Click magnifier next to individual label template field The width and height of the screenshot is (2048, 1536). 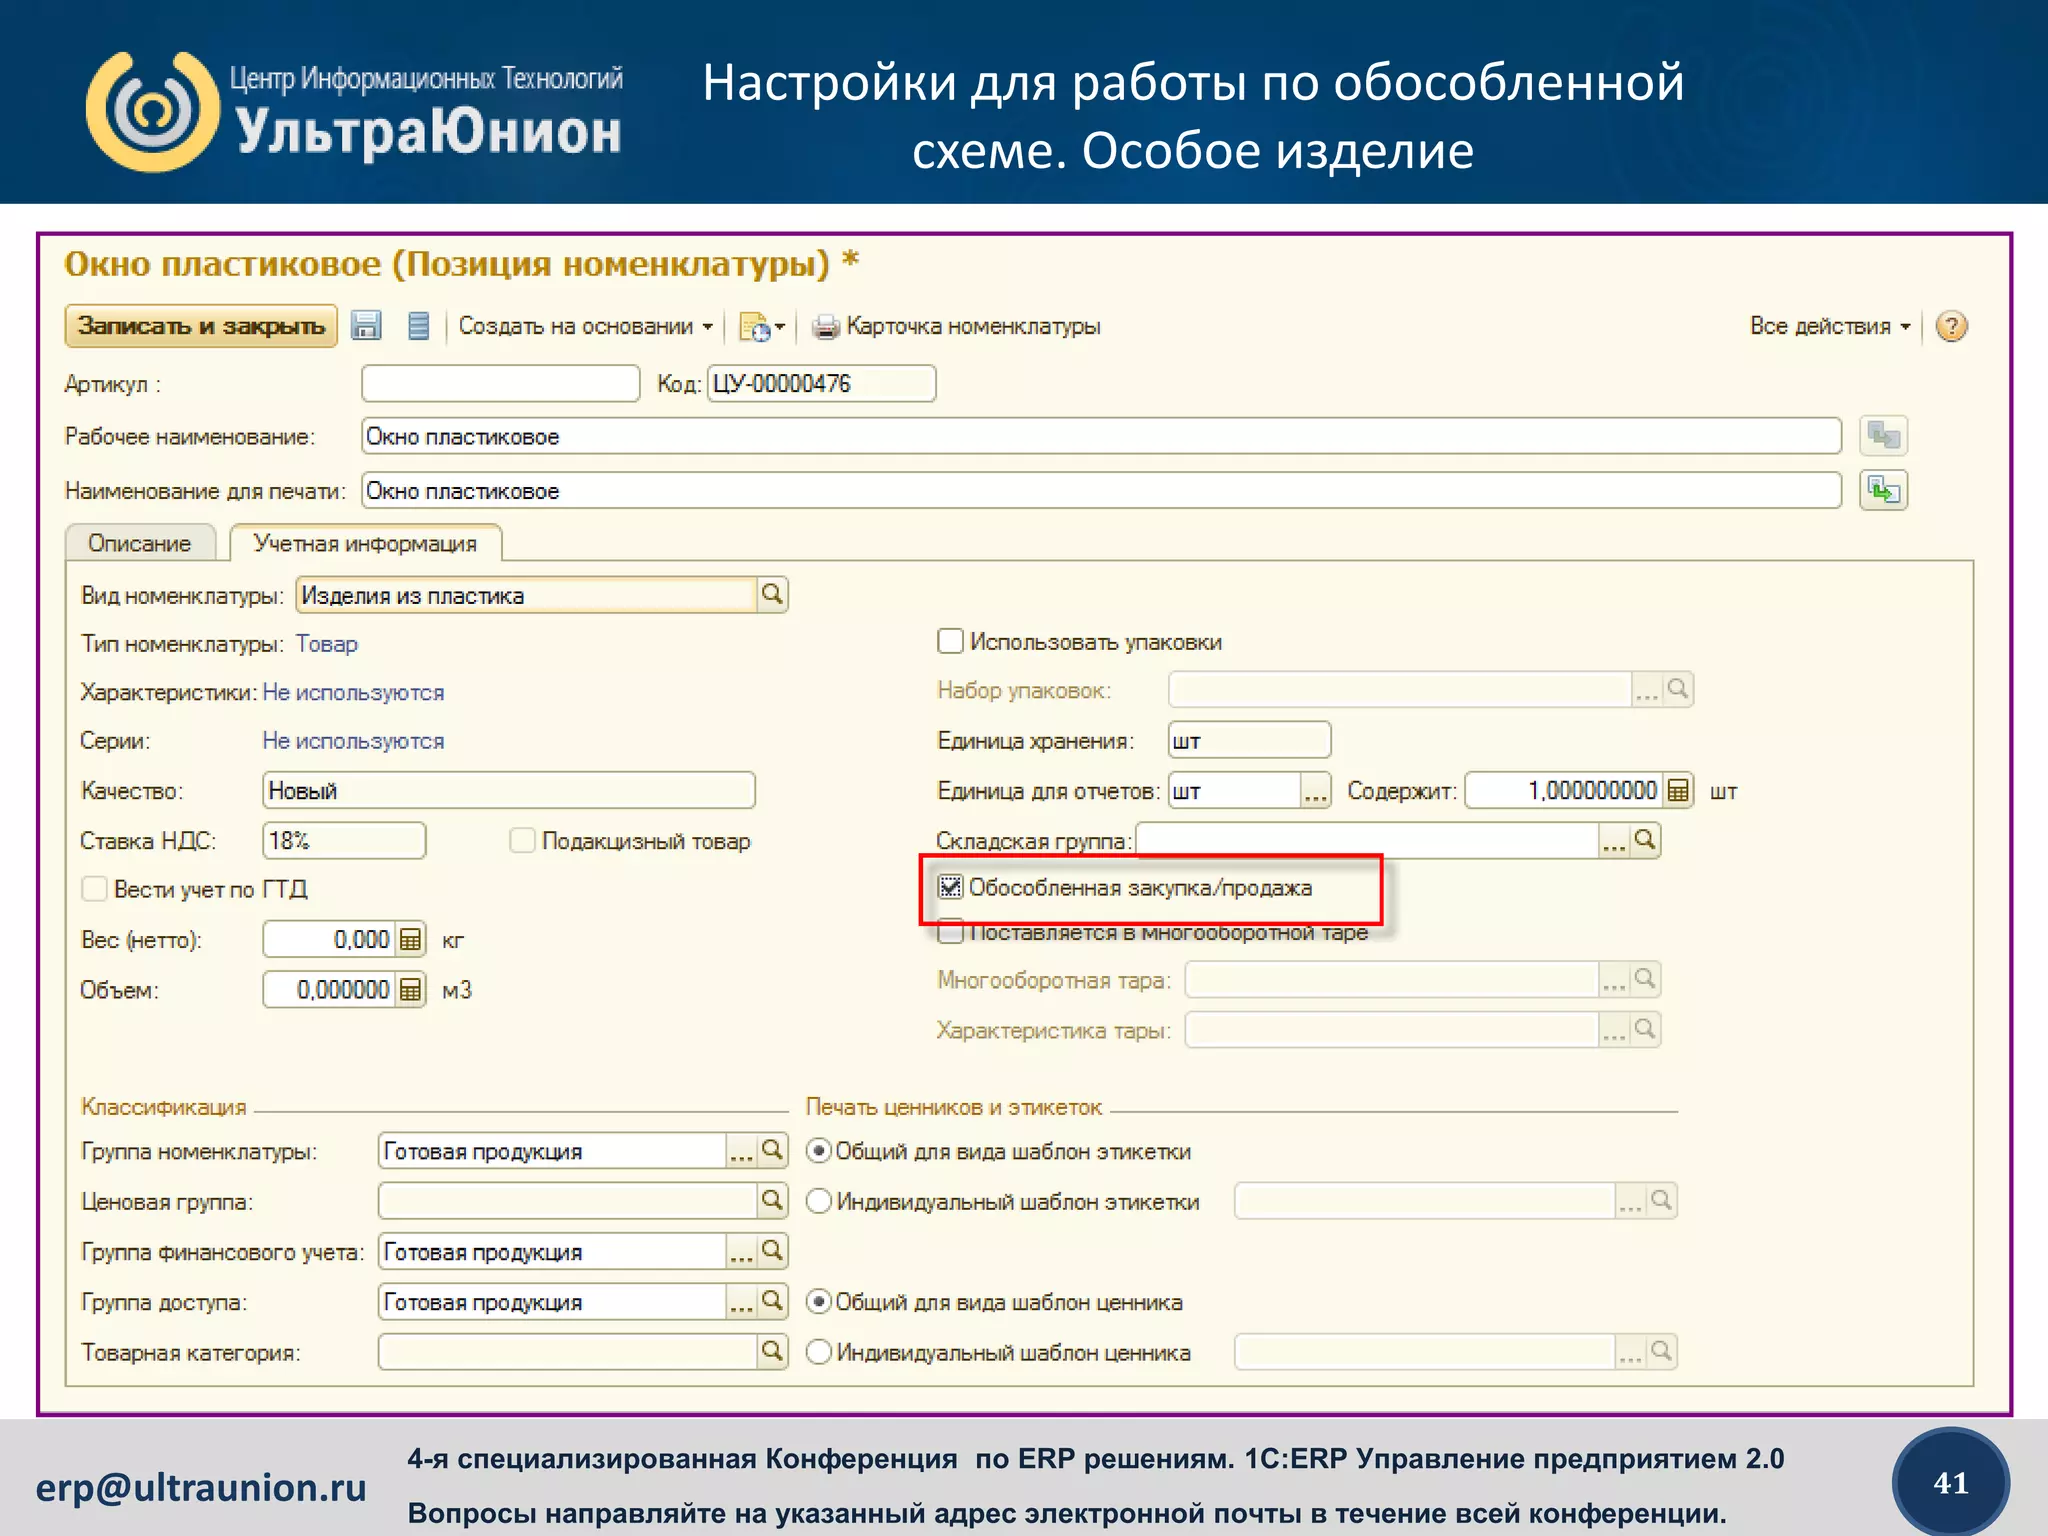1661,1201
